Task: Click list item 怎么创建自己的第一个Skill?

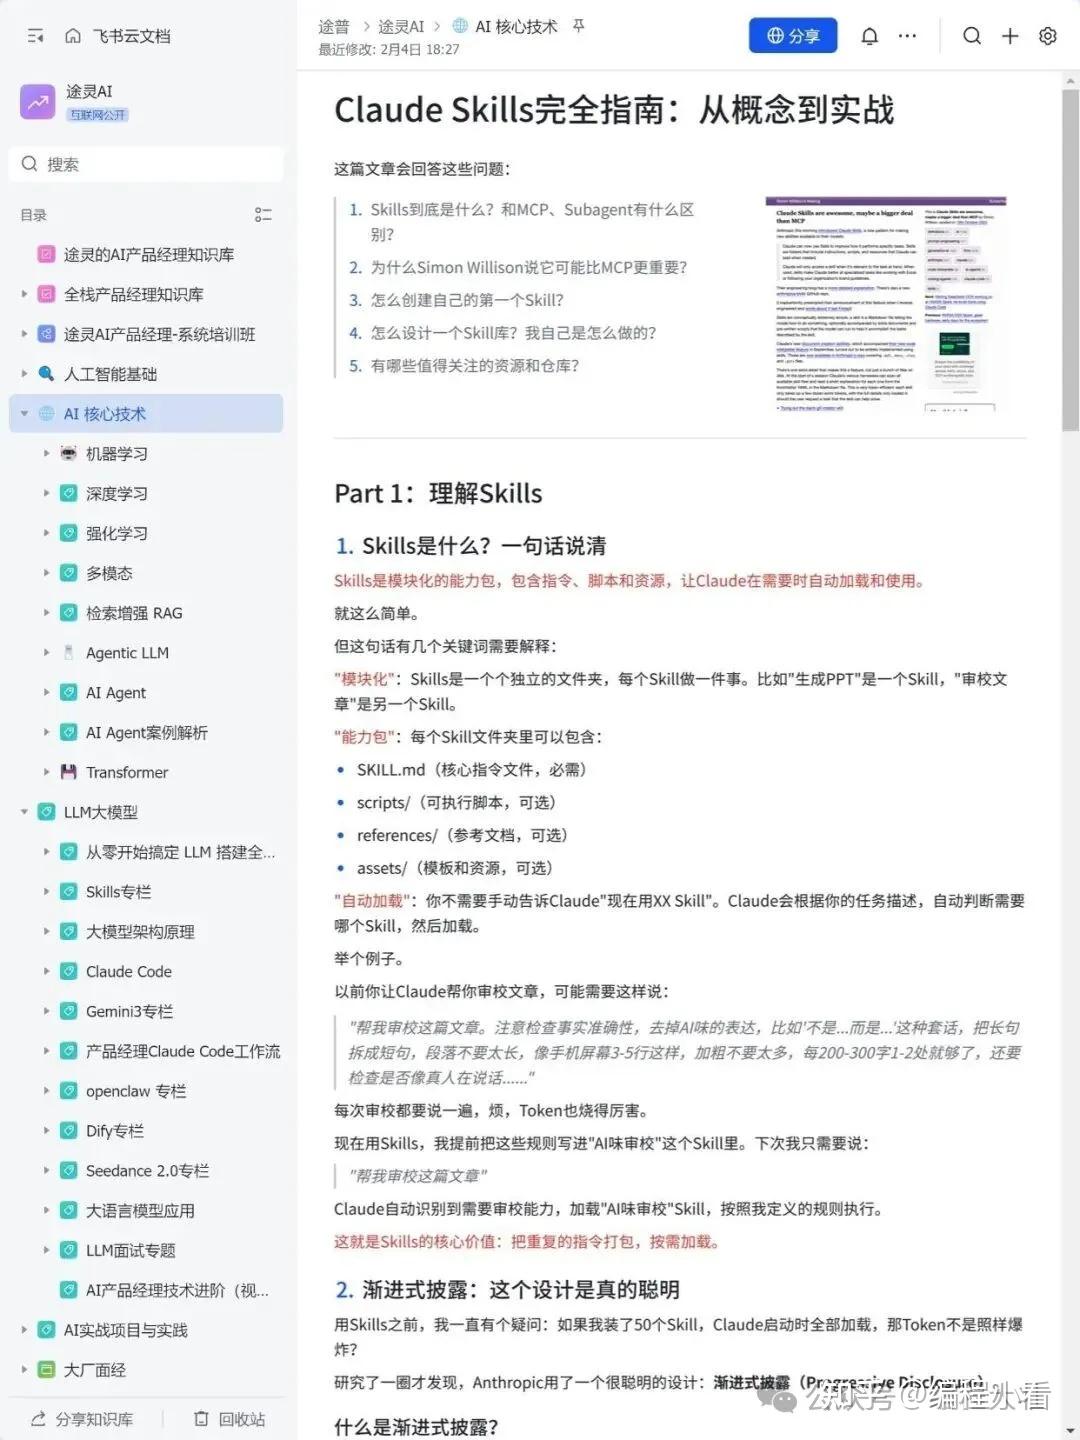Action: coord(467,300)
